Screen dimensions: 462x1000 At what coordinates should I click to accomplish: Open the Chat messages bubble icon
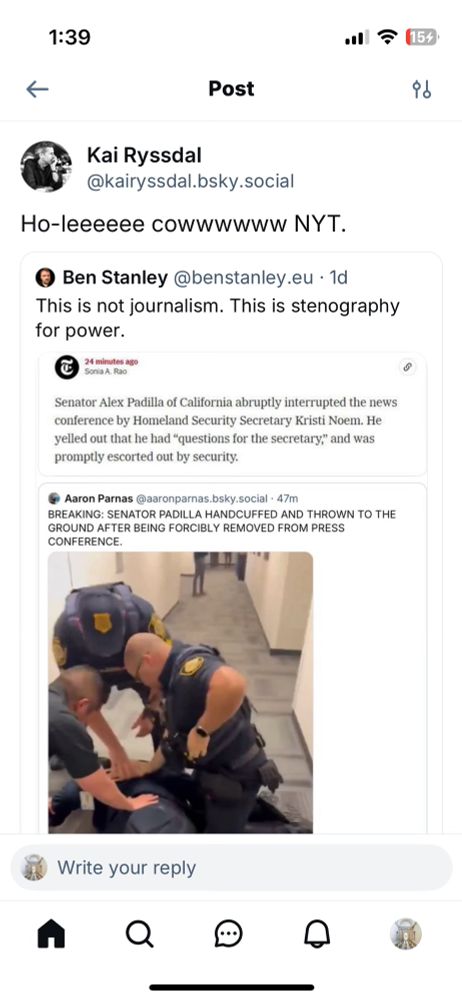click(x=228, y=935)
